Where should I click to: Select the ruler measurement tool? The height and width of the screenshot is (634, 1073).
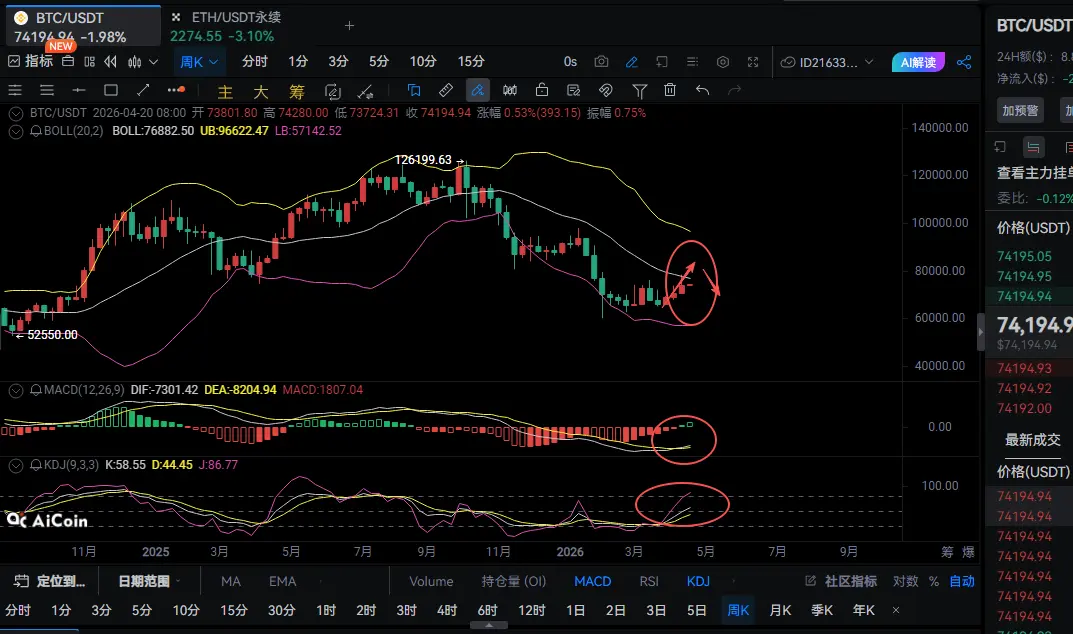click(445, 90)
